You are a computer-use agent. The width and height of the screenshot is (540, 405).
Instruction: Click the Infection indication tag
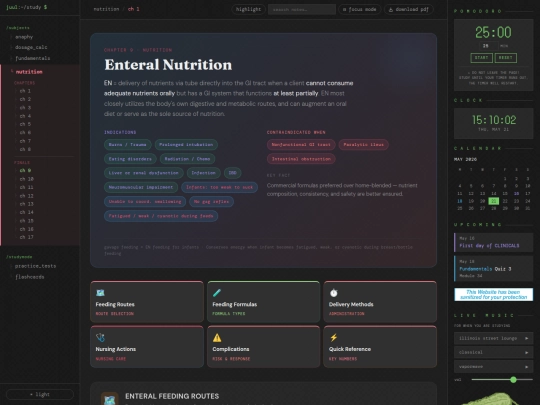(x=203, y=173)
